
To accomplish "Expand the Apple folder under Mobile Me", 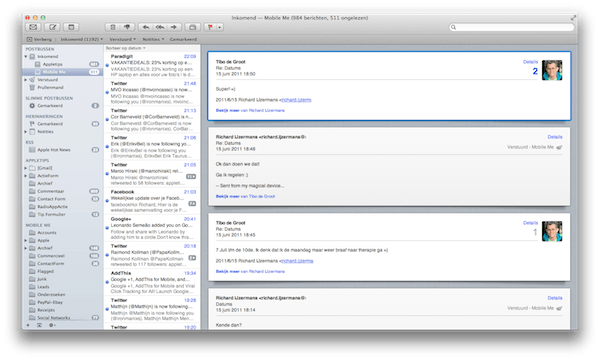I will pos(26,241).
